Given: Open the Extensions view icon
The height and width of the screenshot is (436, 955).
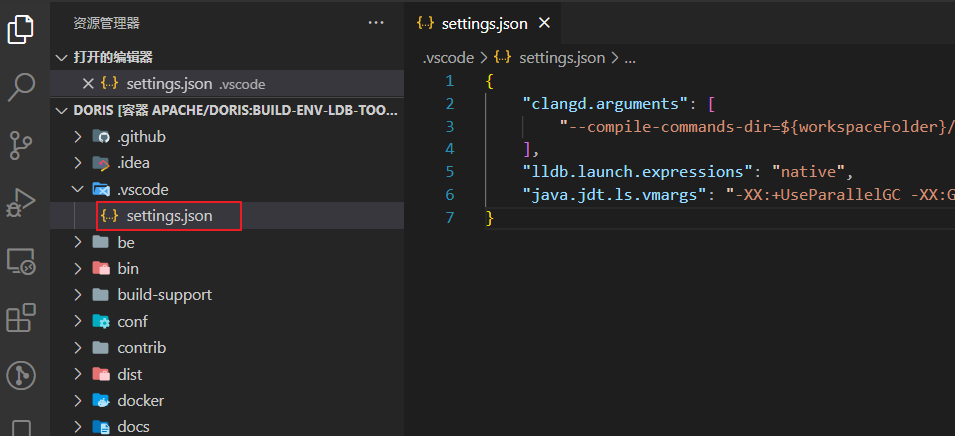Looking at the screenshot, I should pos(22,318).
